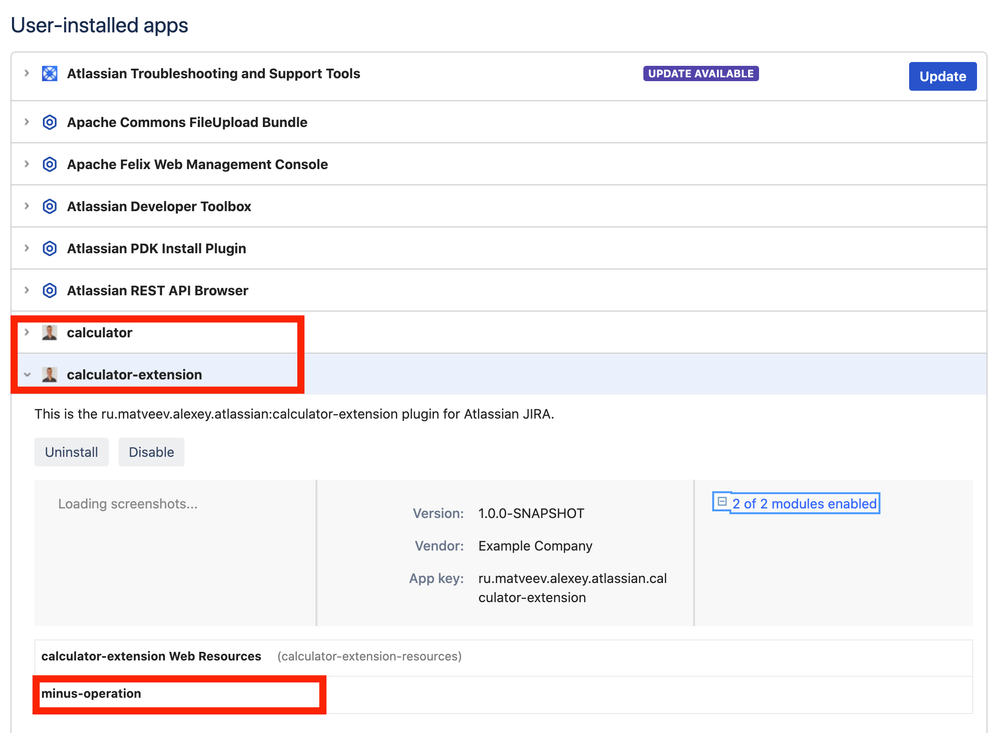Click the User-installed apps heading
The image size is (999, 733).
point(99,25)
